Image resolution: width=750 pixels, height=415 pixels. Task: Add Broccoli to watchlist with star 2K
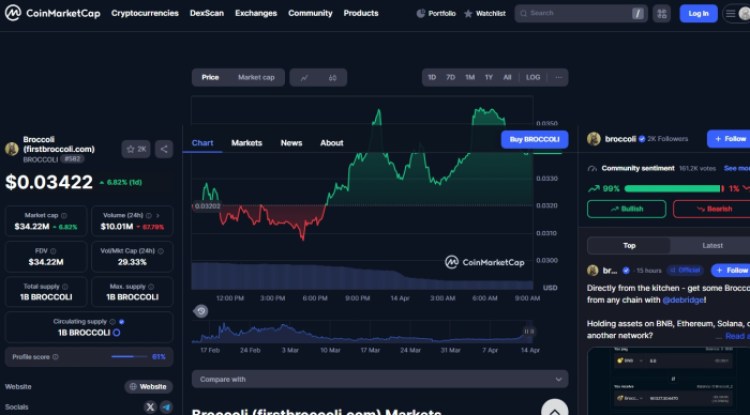[x=136, y=149]
